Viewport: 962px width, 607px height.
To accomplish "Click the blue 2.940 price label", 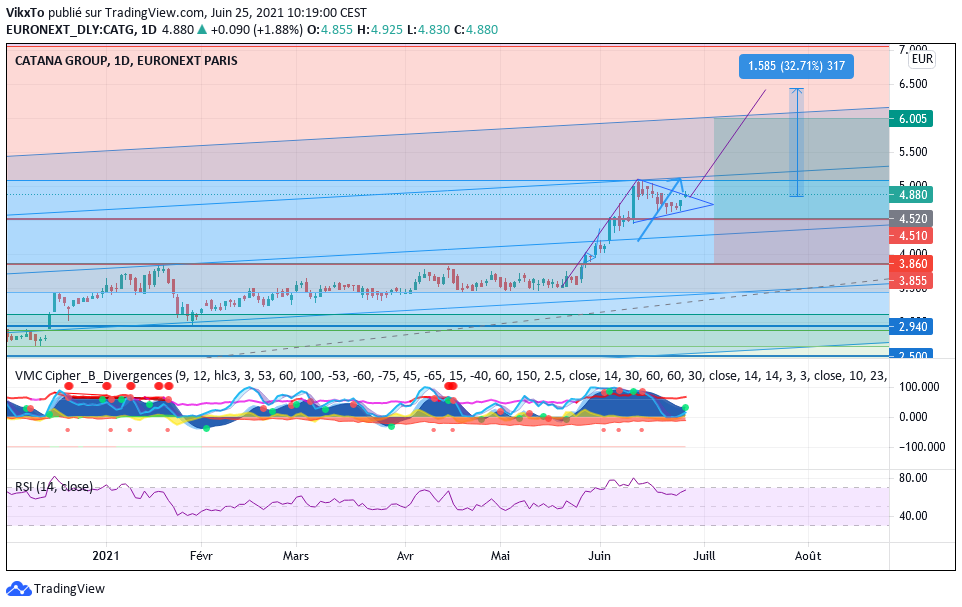I will (x=911, y=327).
